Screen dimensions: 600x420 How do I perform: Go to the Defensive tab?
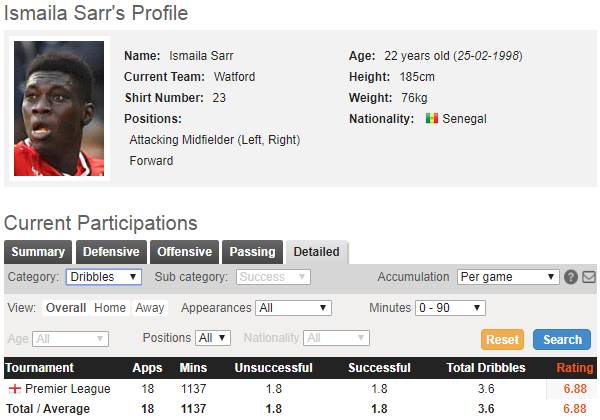tap(111, 252)
